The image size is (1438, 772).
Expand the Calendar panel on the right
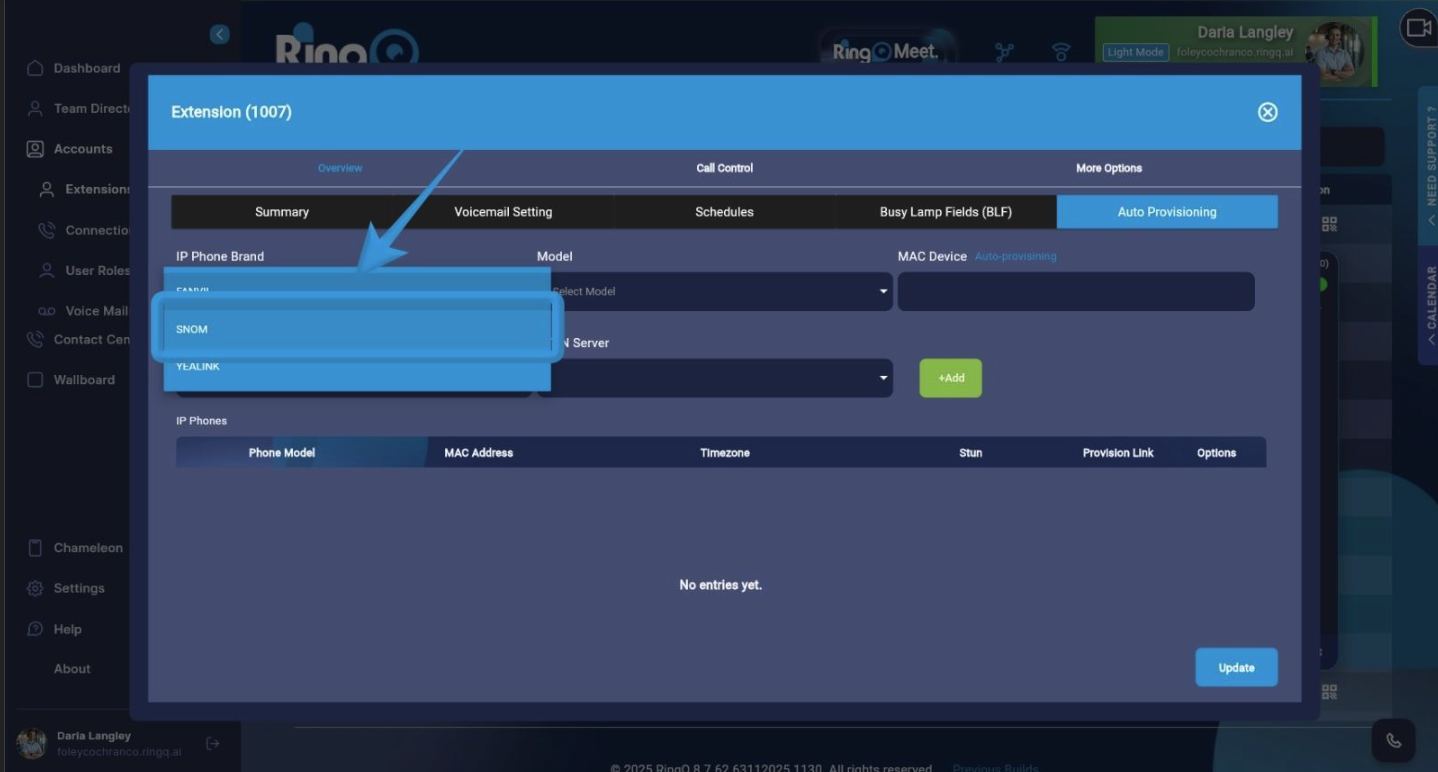[1429, 295]
